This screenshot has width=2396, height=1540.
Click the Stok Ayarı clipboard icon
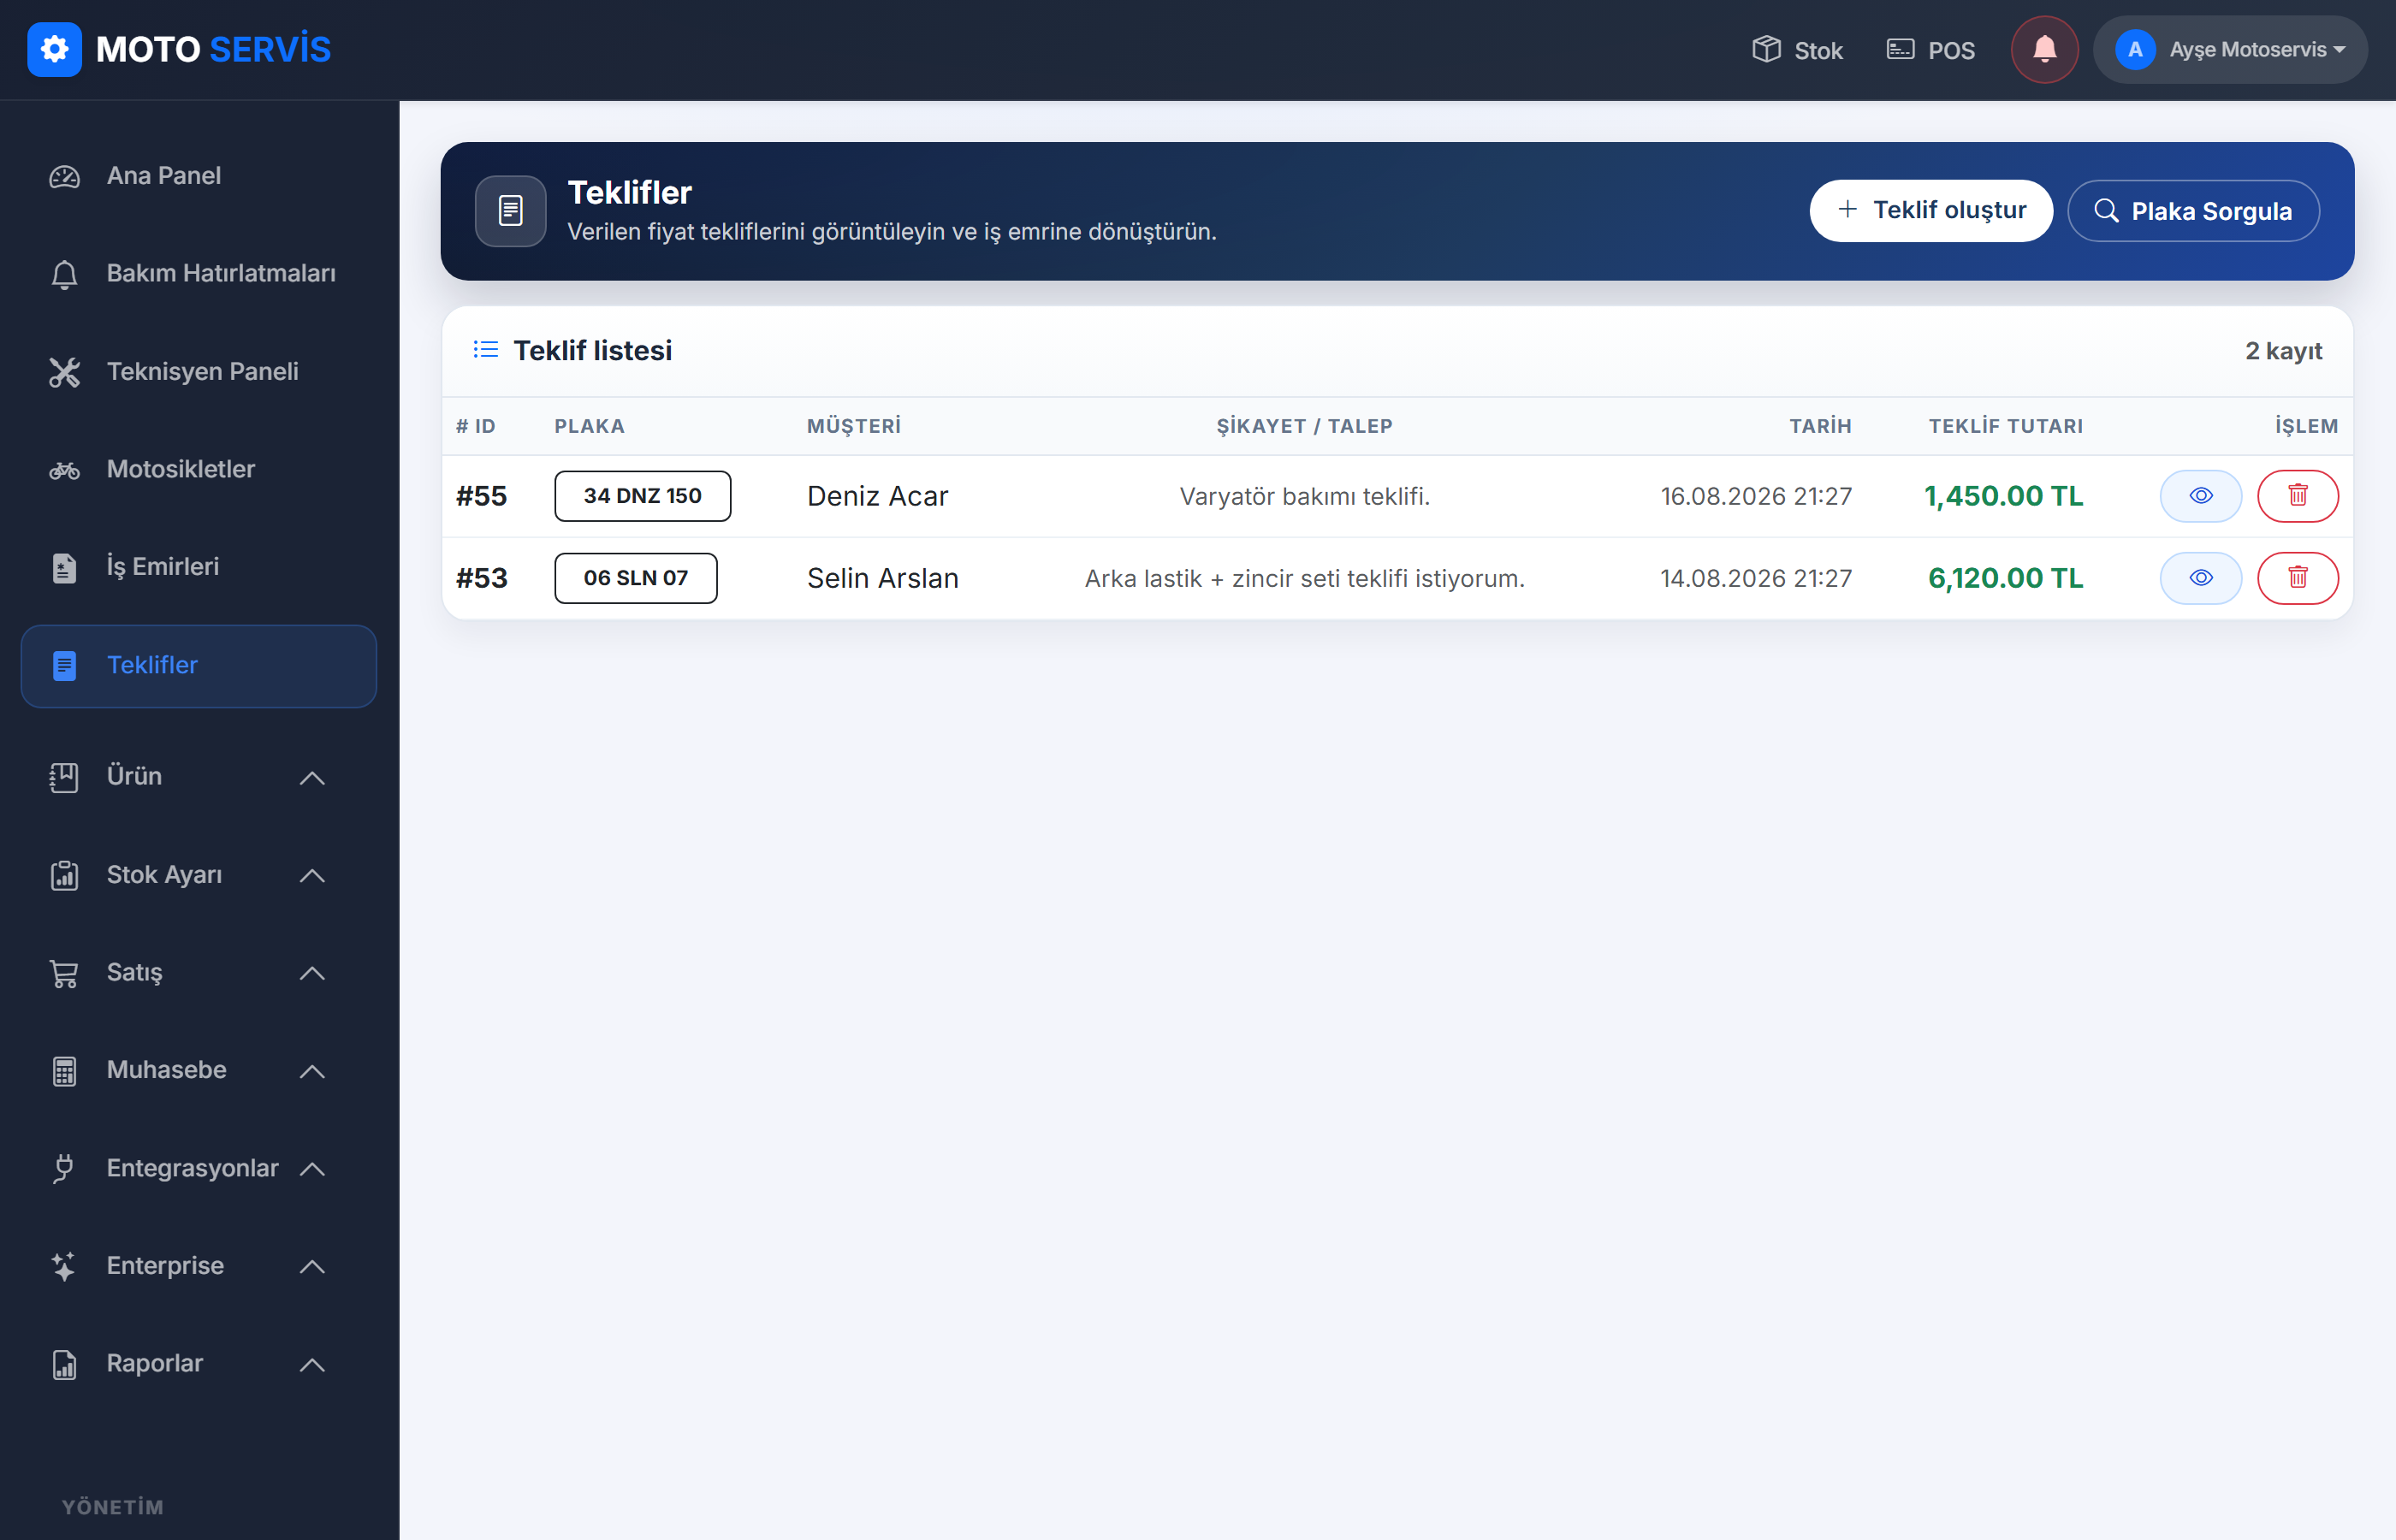(x=64, y=875)
